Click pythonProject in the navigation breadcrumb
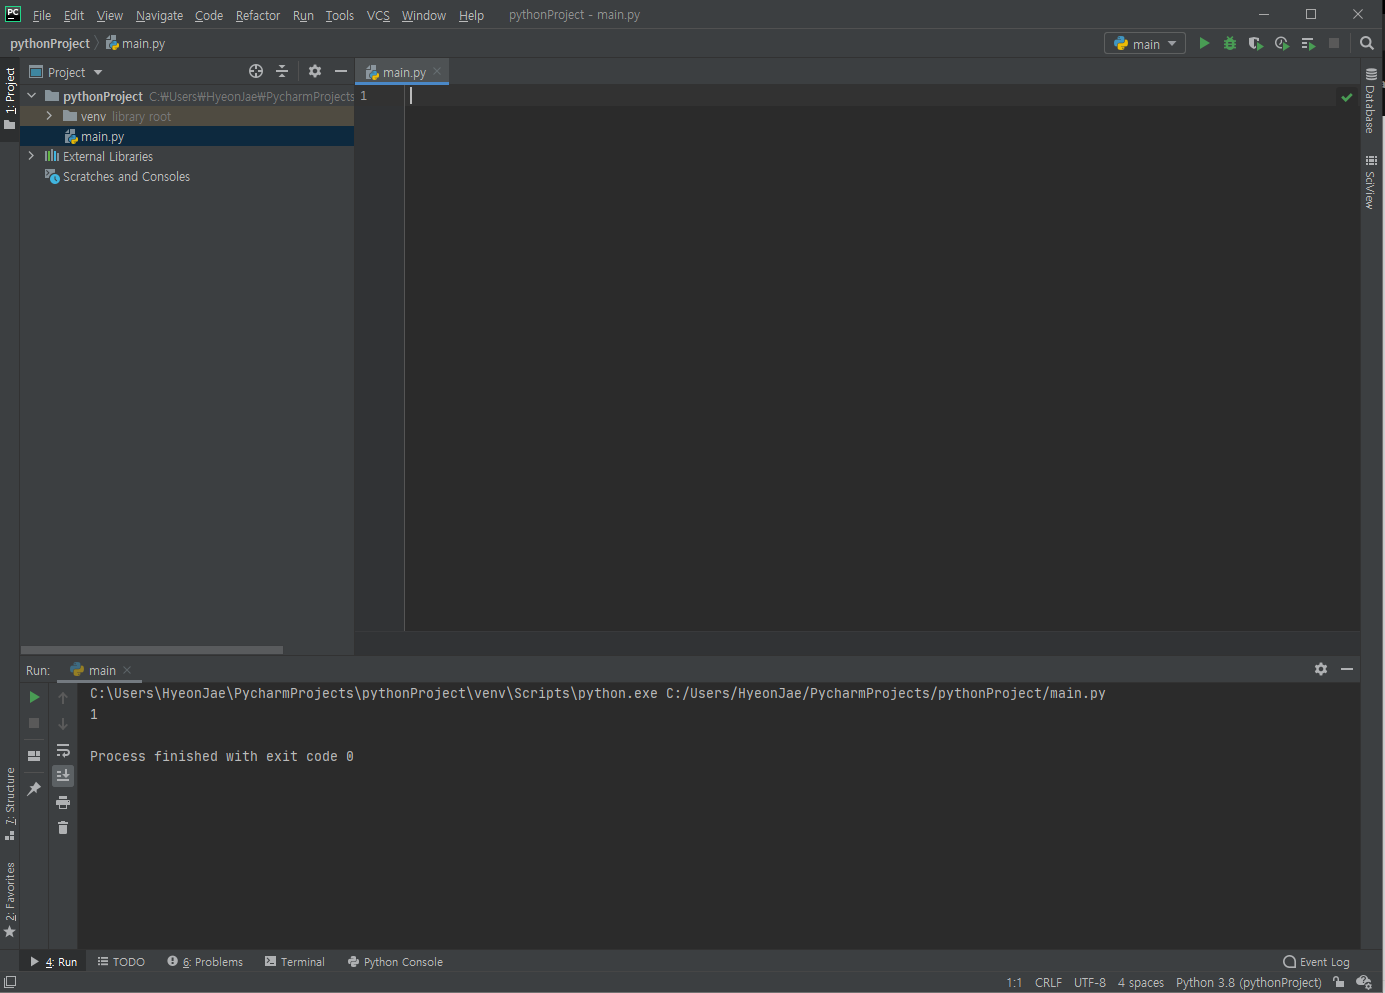1385x993 pixels. (x=50, y=43)
